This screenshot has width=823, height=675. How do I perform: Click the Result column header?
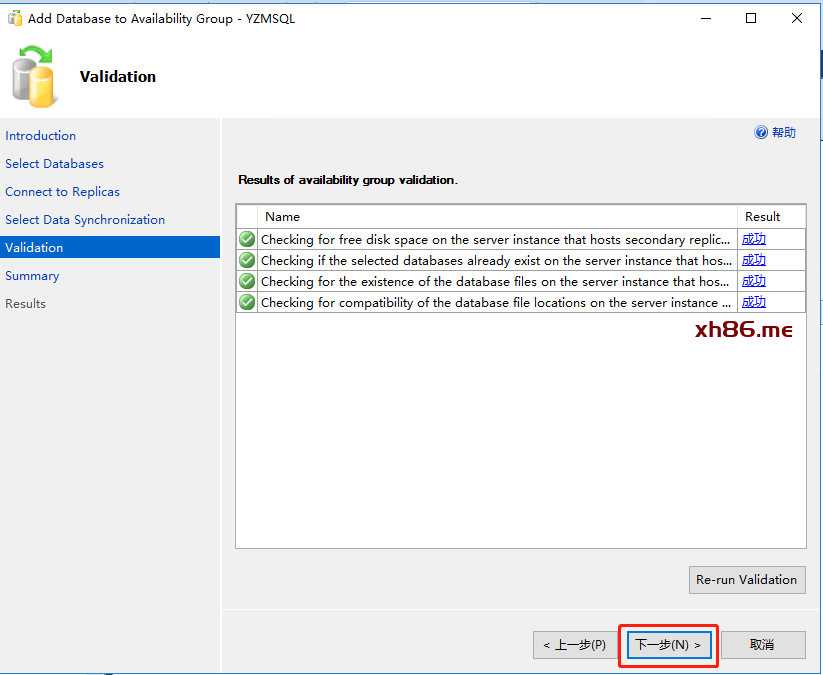(x=762, y=216)
